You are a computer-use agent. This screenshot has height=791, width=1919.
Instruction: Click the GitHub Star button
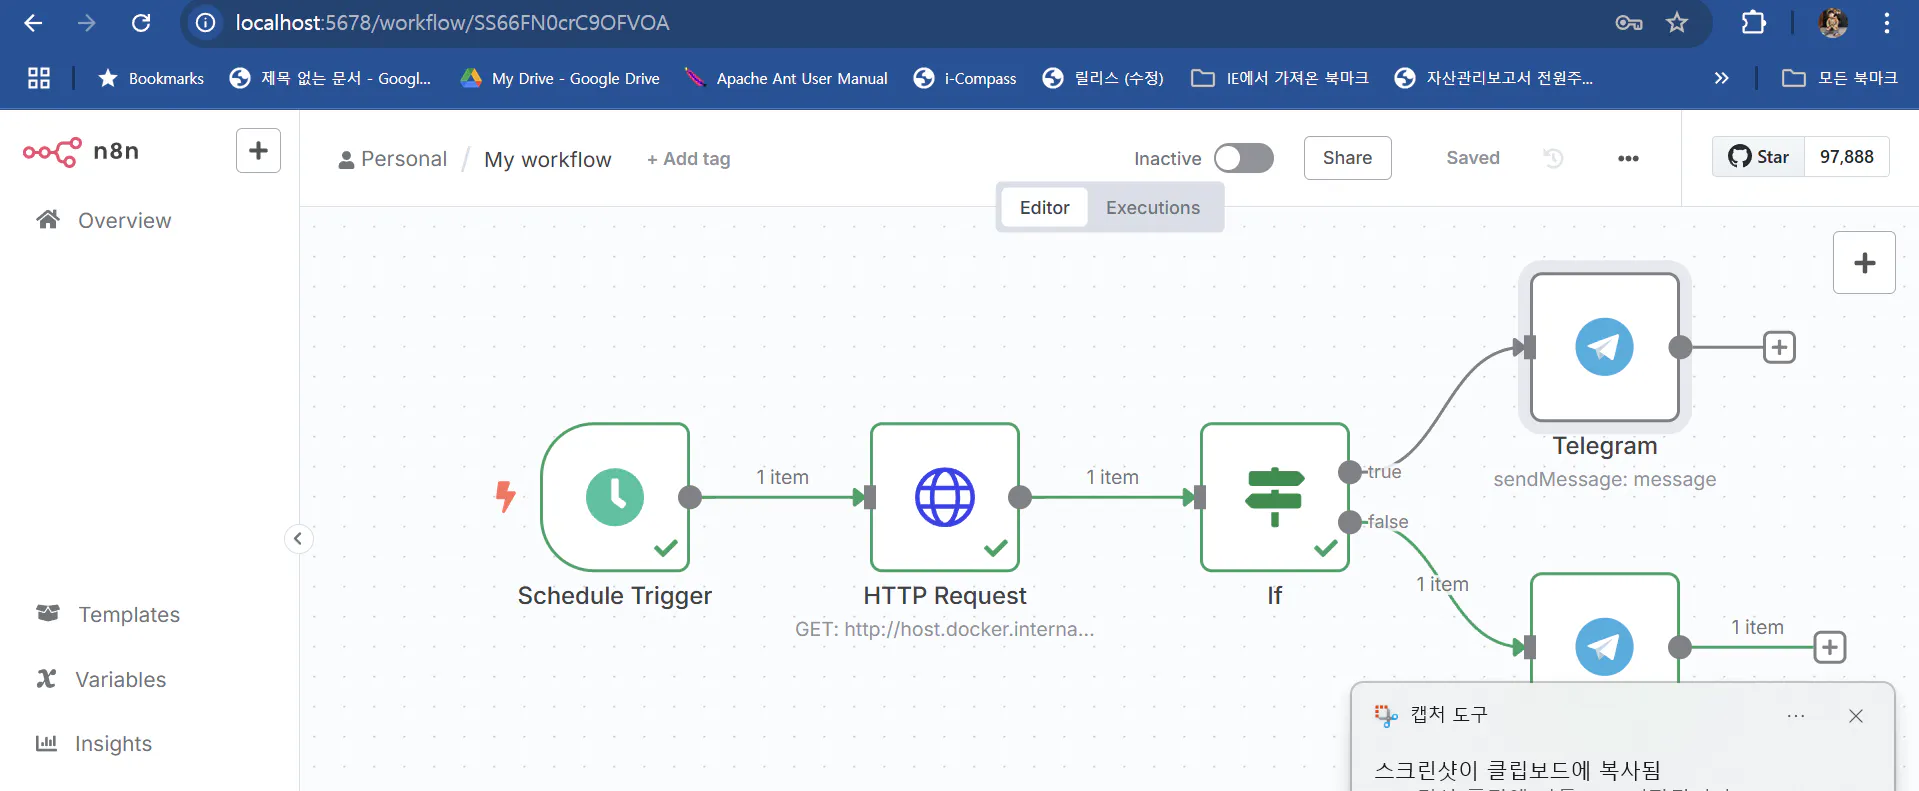pos(1758,157)
